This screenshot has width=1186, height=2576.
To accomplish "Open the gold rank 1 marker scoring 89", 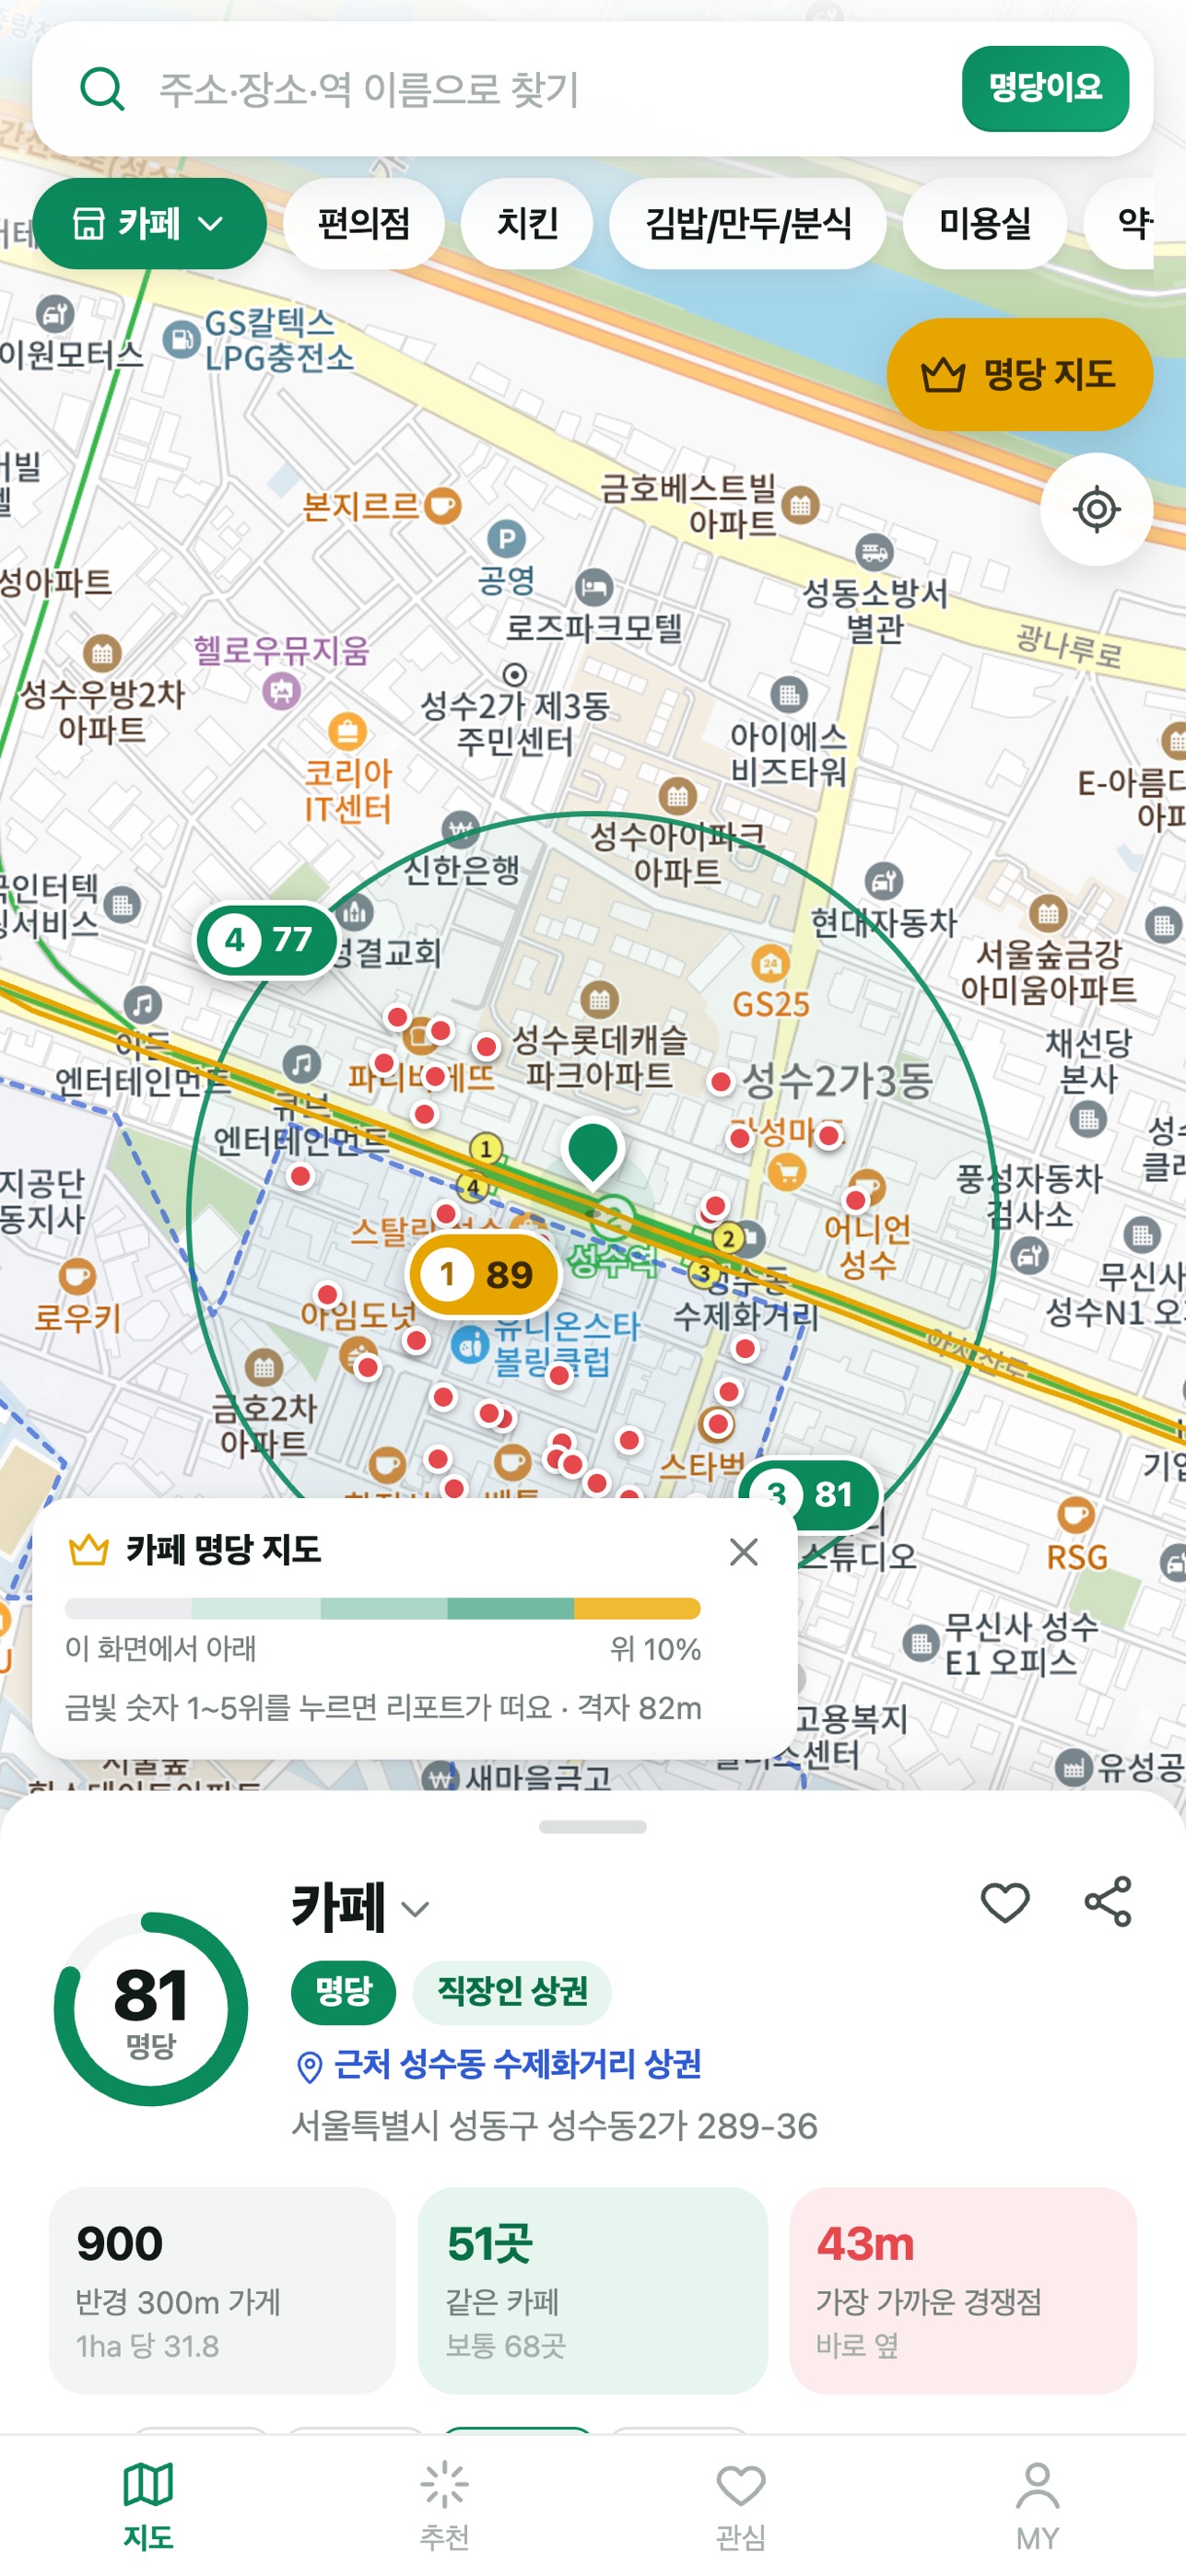I will pos(484,1274).
